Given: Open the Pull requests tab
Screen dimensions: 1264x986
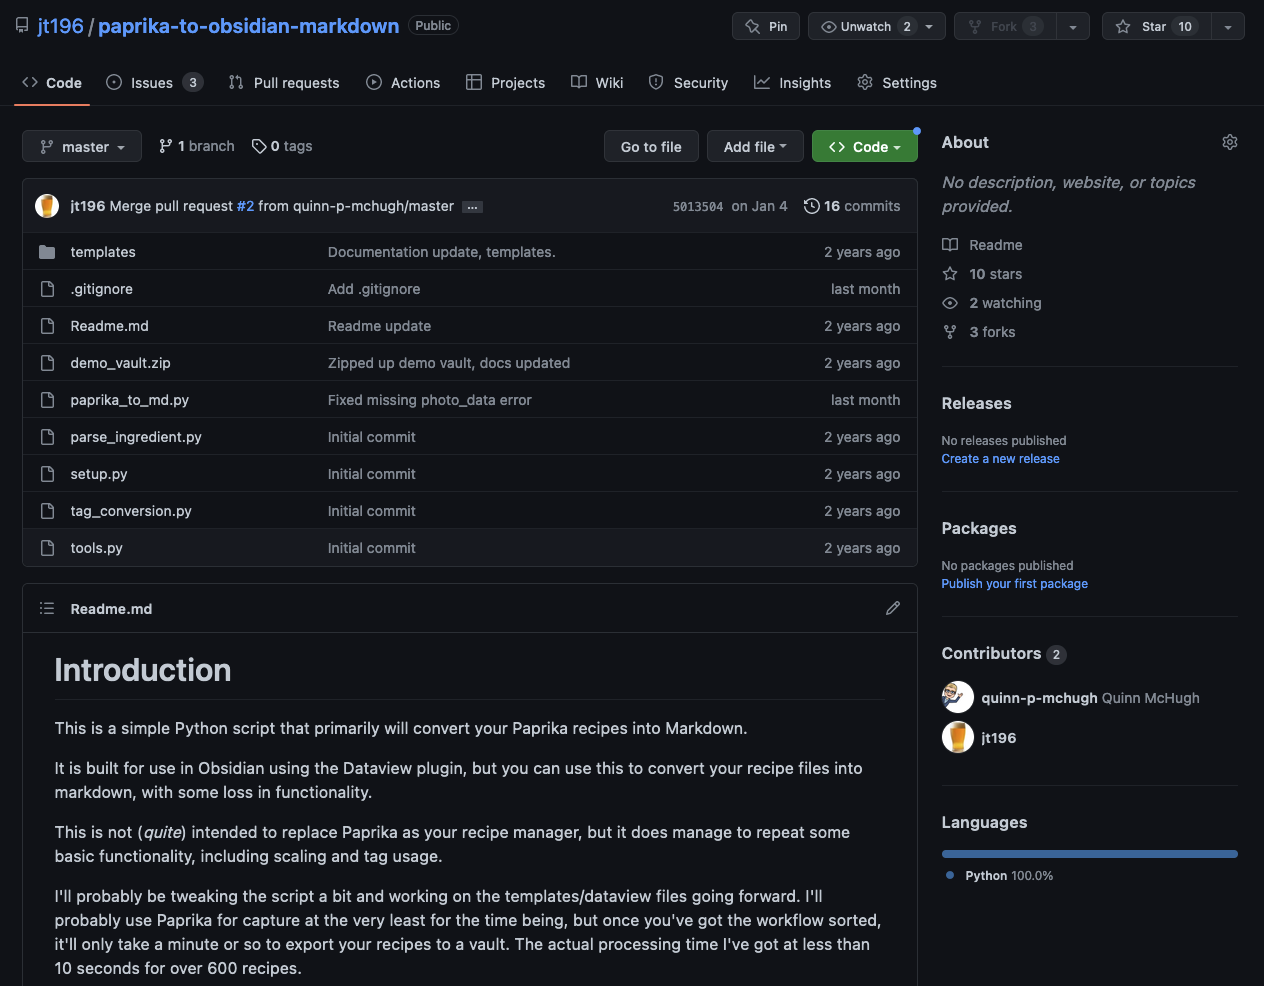Looking at the screenshot, I should 284,83.
